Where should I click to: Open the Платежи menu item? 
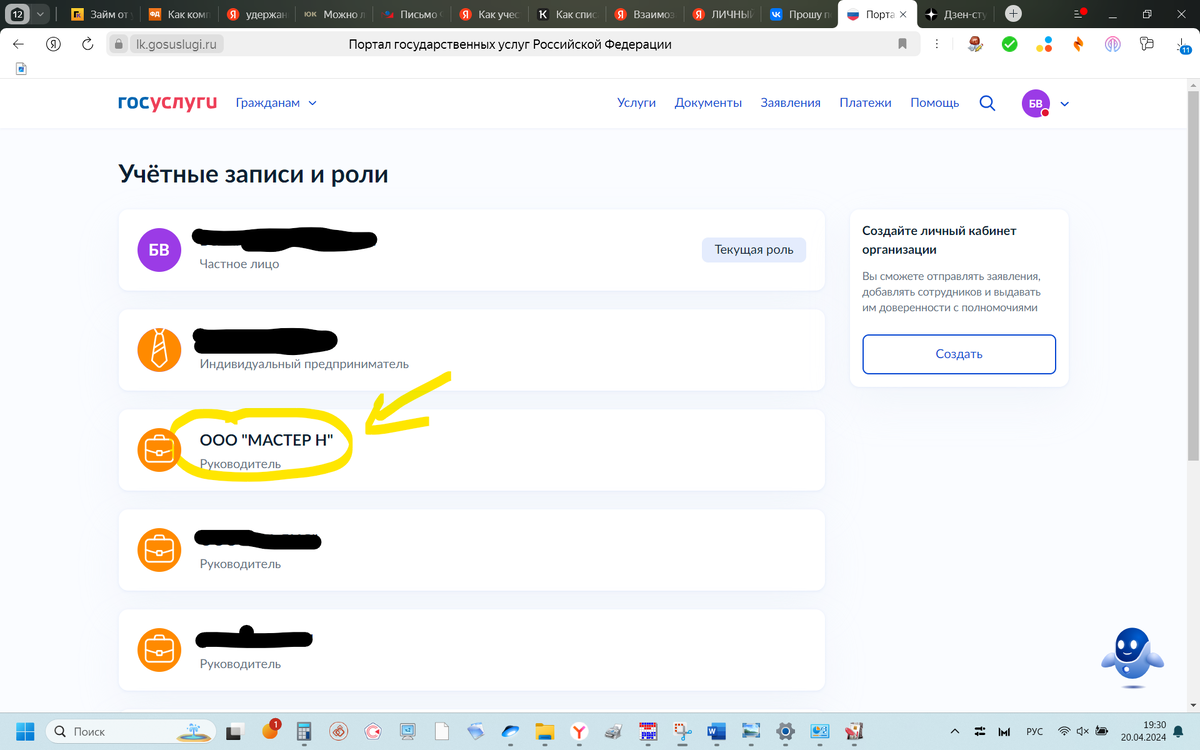pyautogui.click(x=865, y=102)
